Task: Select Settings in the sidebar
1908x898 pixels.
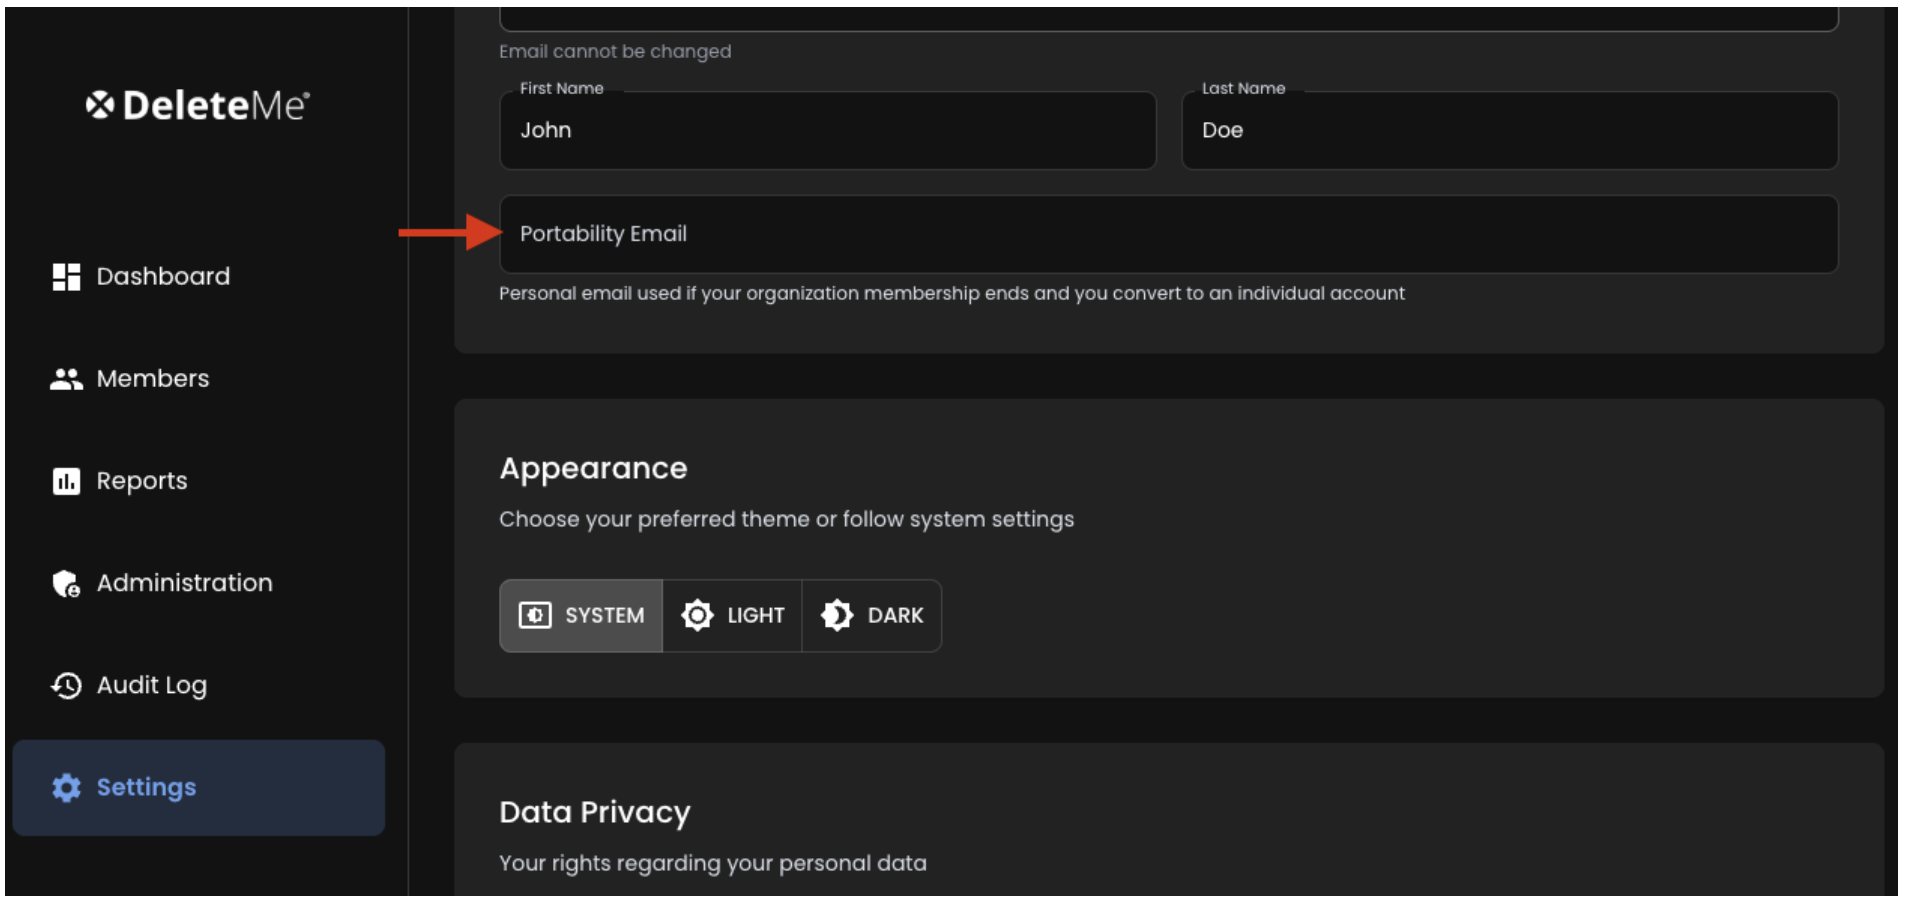Action: coord(199,788)
